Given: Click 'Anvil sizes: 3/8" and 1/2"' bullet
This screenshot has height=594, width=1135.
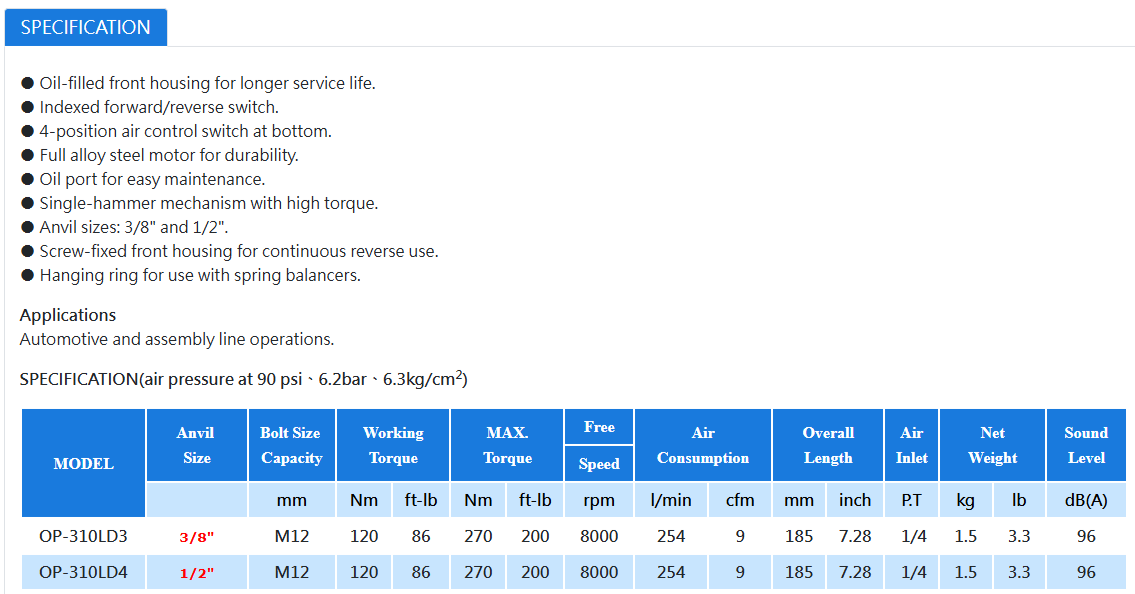Looking at the screenshot, I should [125, 227].
